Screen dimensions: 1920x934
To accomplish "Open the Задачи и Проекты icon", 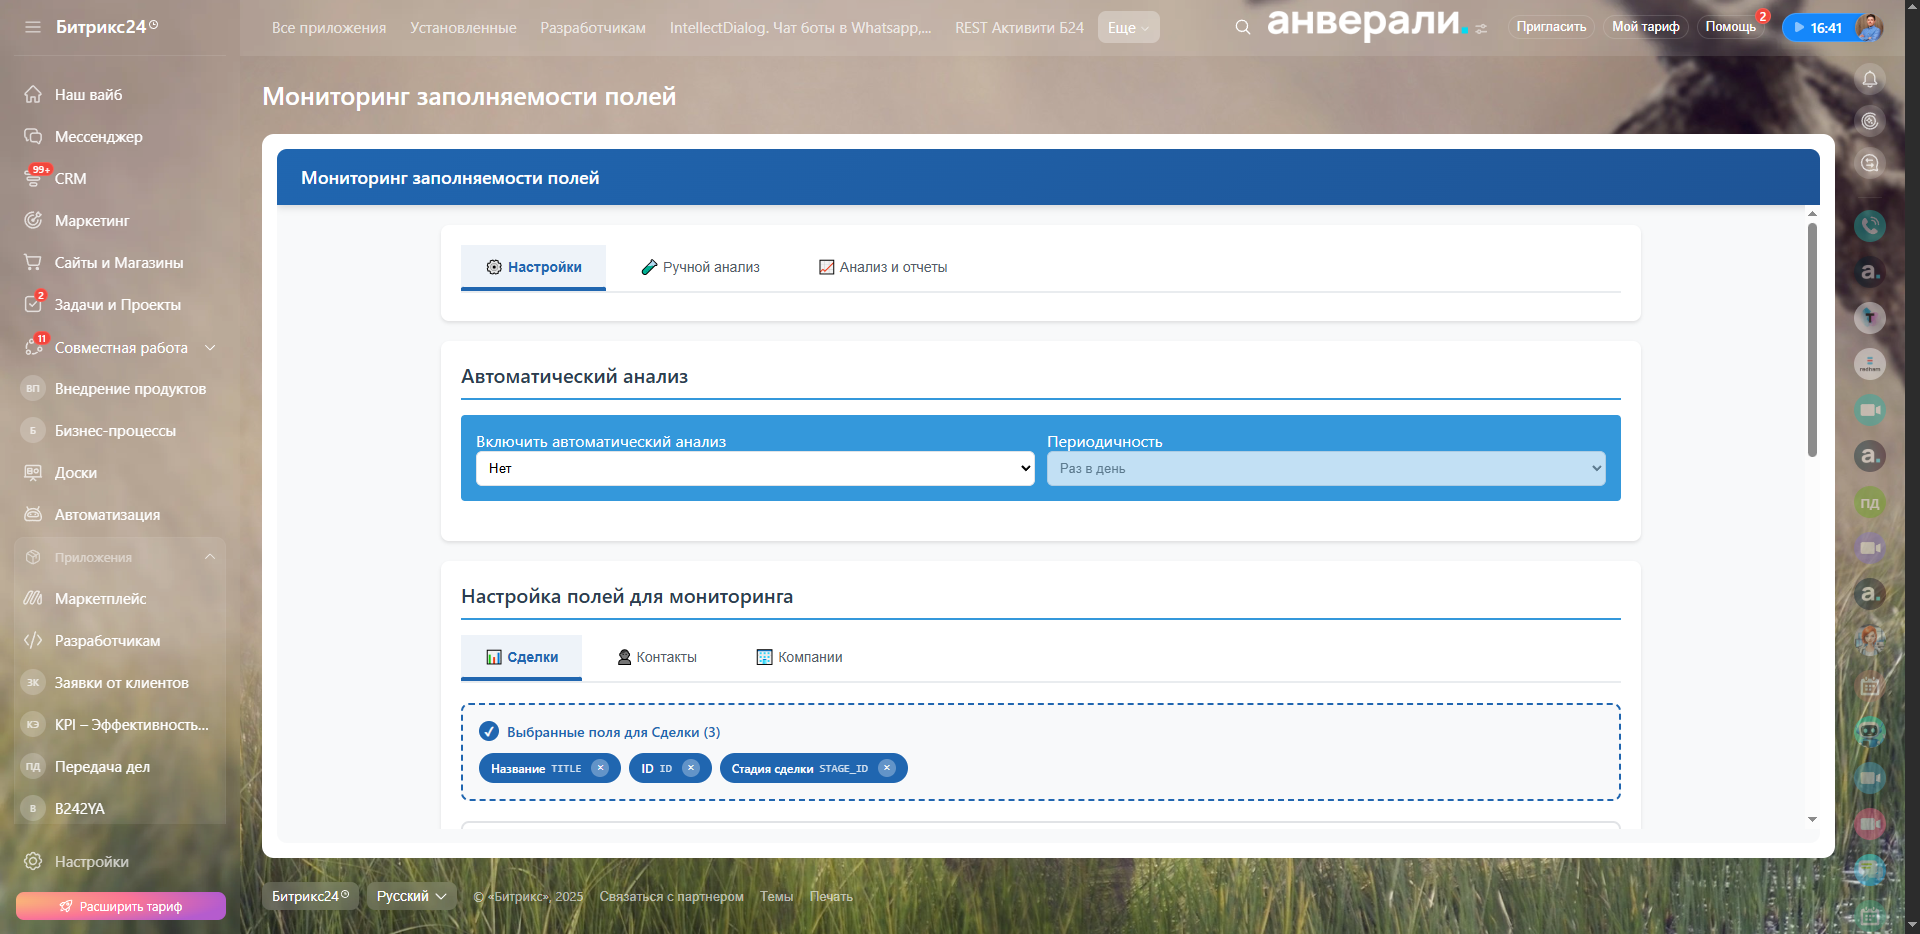I will 33,304.
